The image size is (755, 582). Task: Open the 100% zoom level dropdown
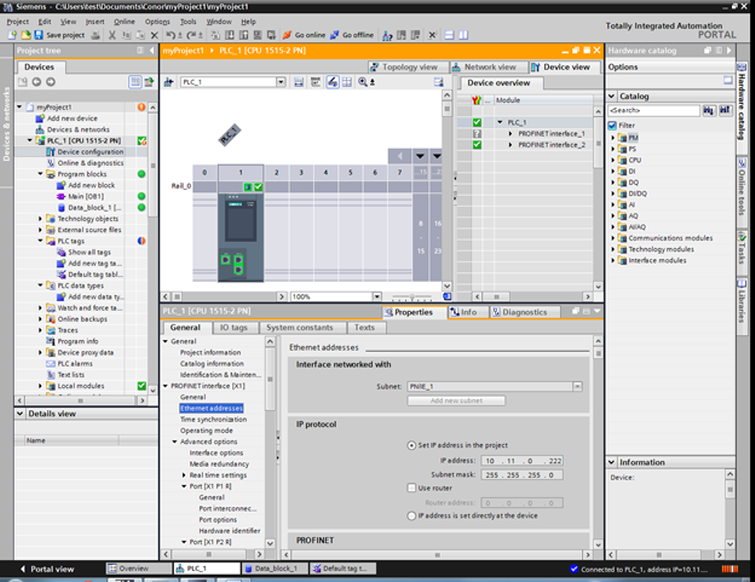tap(377, 297)
